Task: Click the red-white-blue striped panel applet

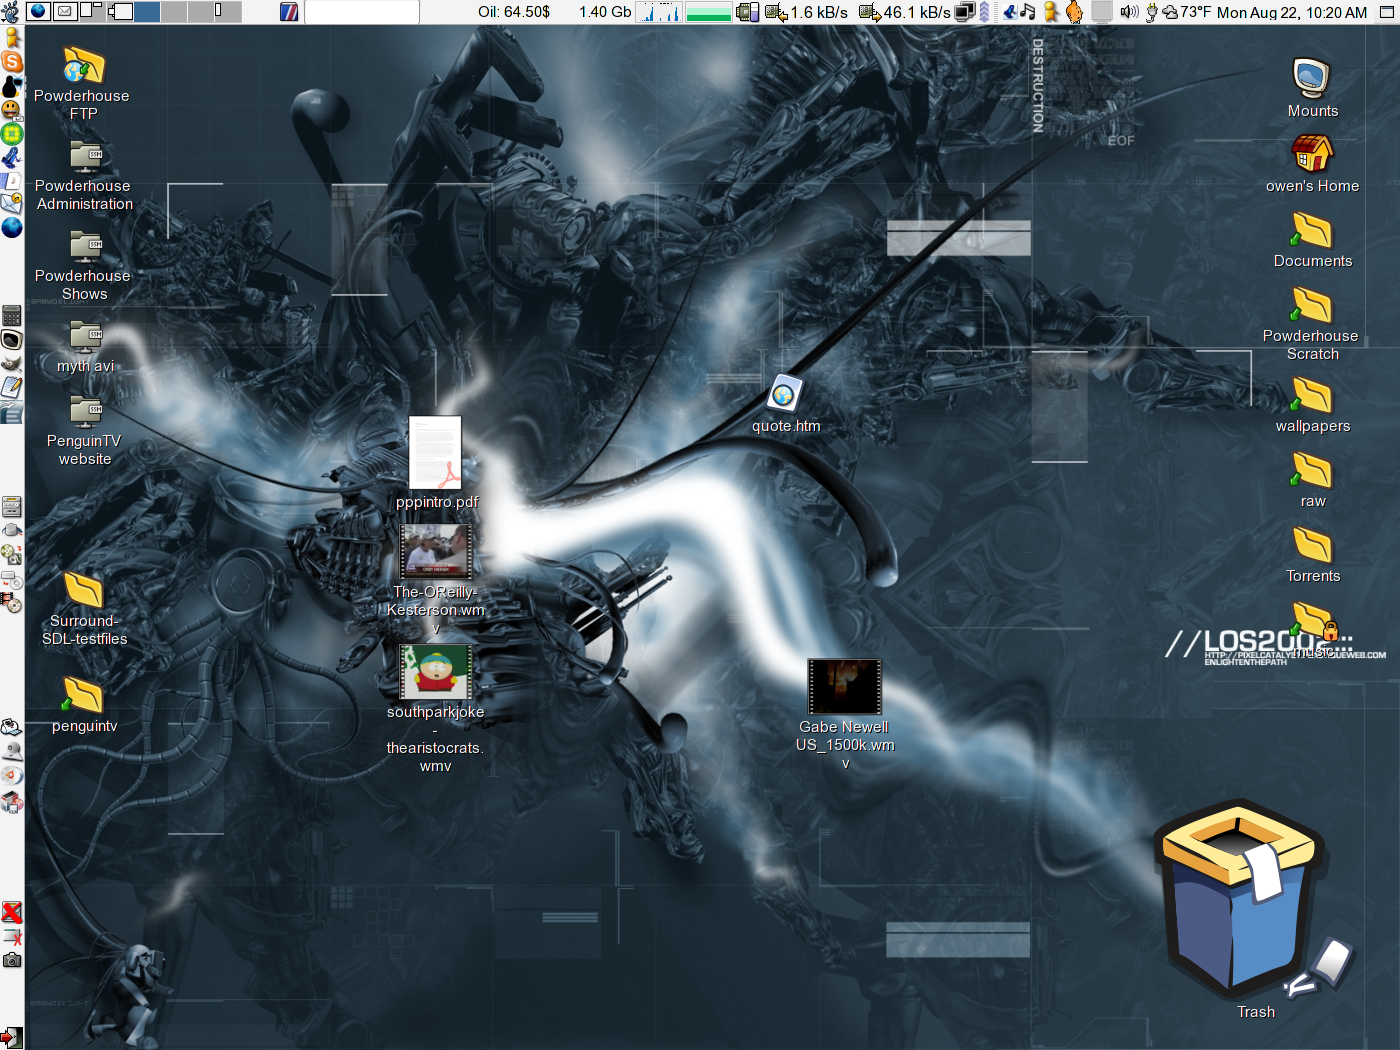Action: [289, 12]
